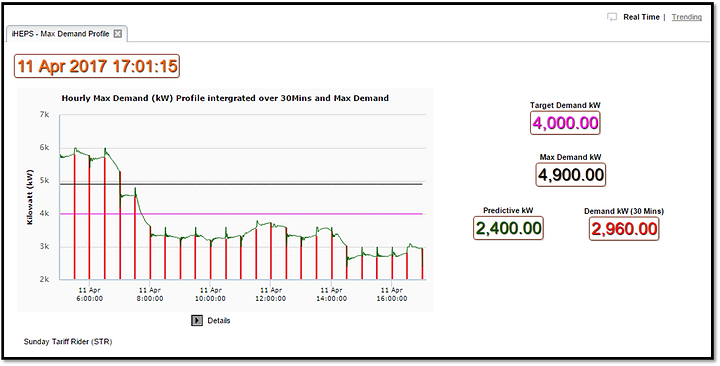Click the Max Demand kW 4,900.00 box
The height and width of the screenshot is (366, 720).
571,175
